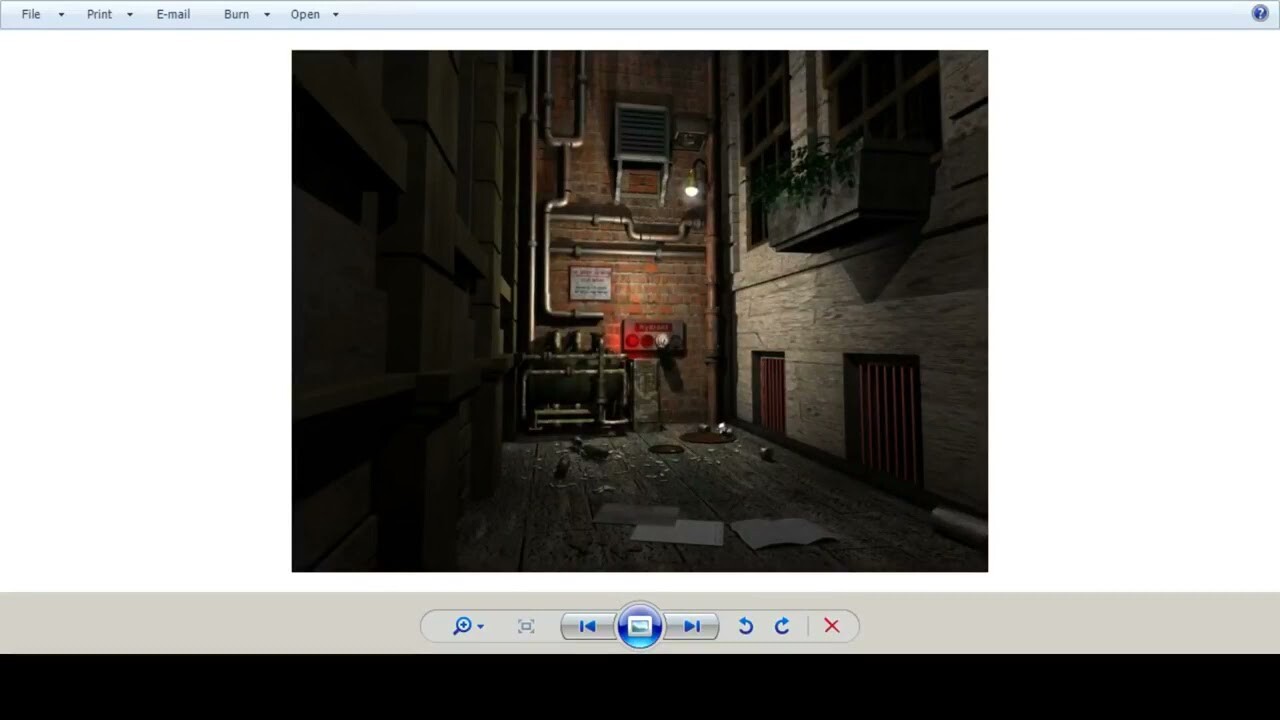
Task: Rotate the photo clockwise
Action: tap(782, 626)
